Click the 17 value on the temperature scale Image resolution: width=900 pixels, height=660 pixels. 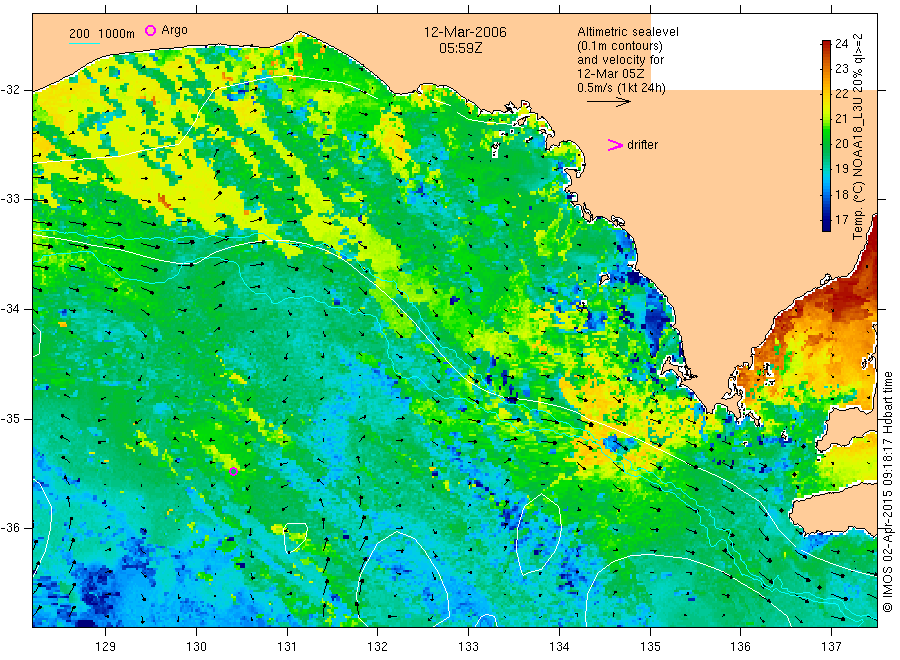(x=841, y=220)
